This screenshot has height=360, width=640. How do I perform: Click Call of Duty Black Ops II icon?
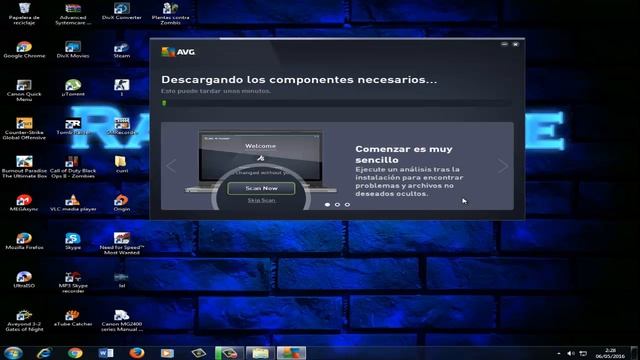coord(73,167)
